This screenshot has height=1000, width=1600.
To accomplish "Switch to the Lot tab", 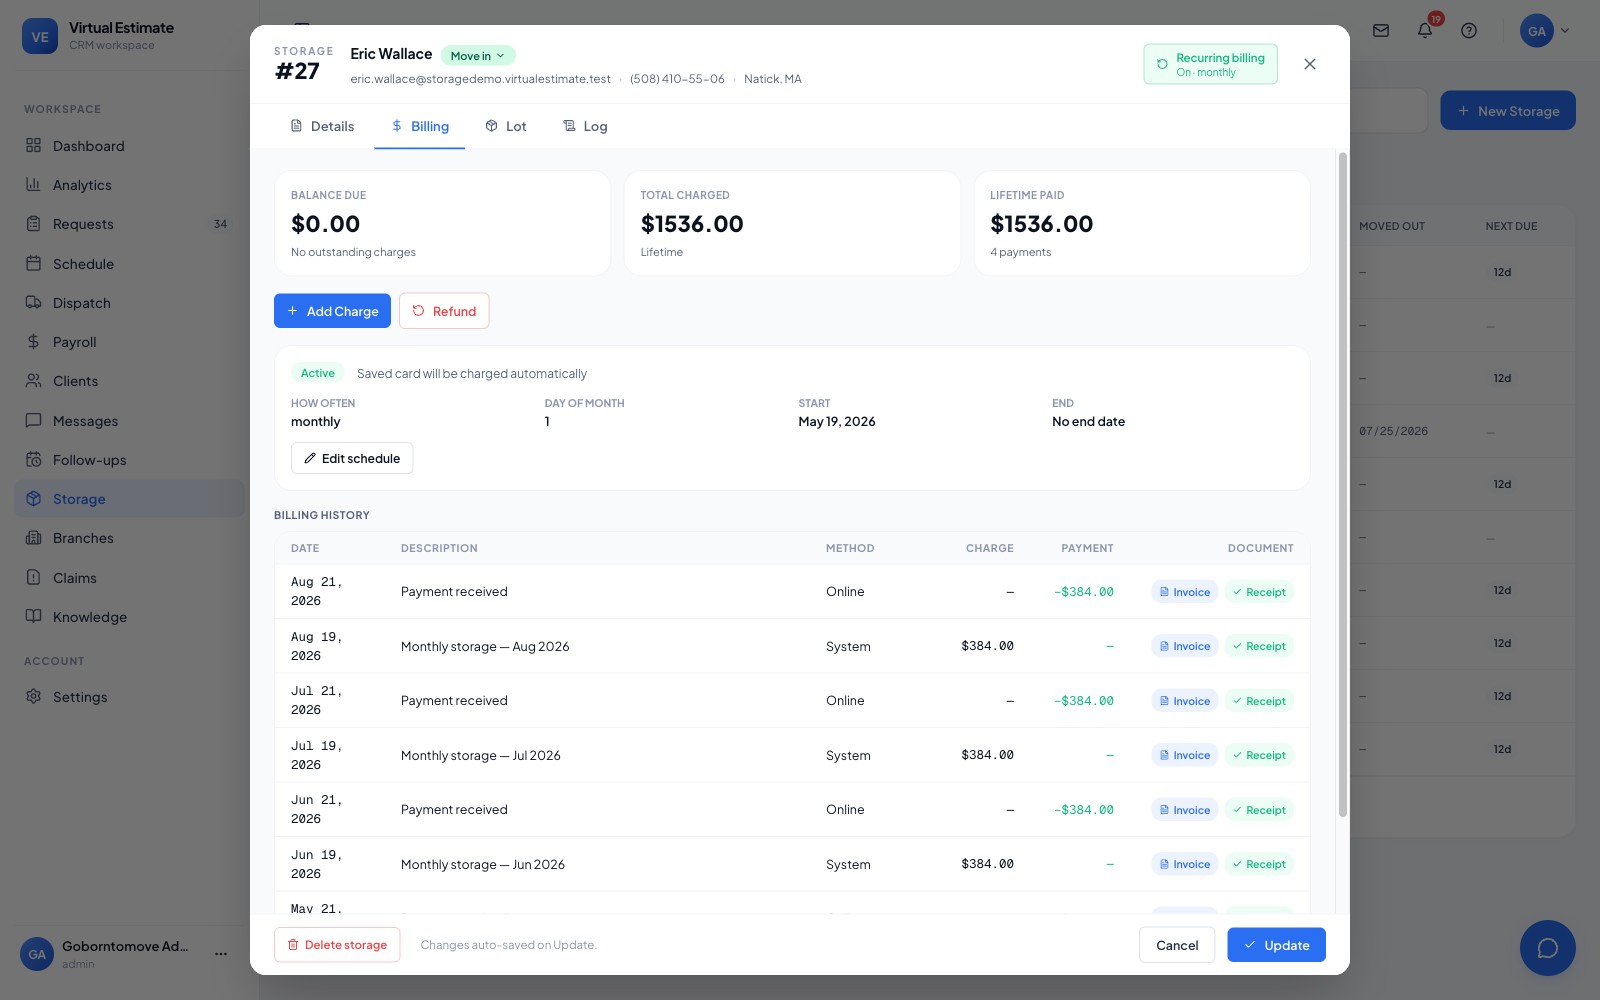I will [506, 126].
